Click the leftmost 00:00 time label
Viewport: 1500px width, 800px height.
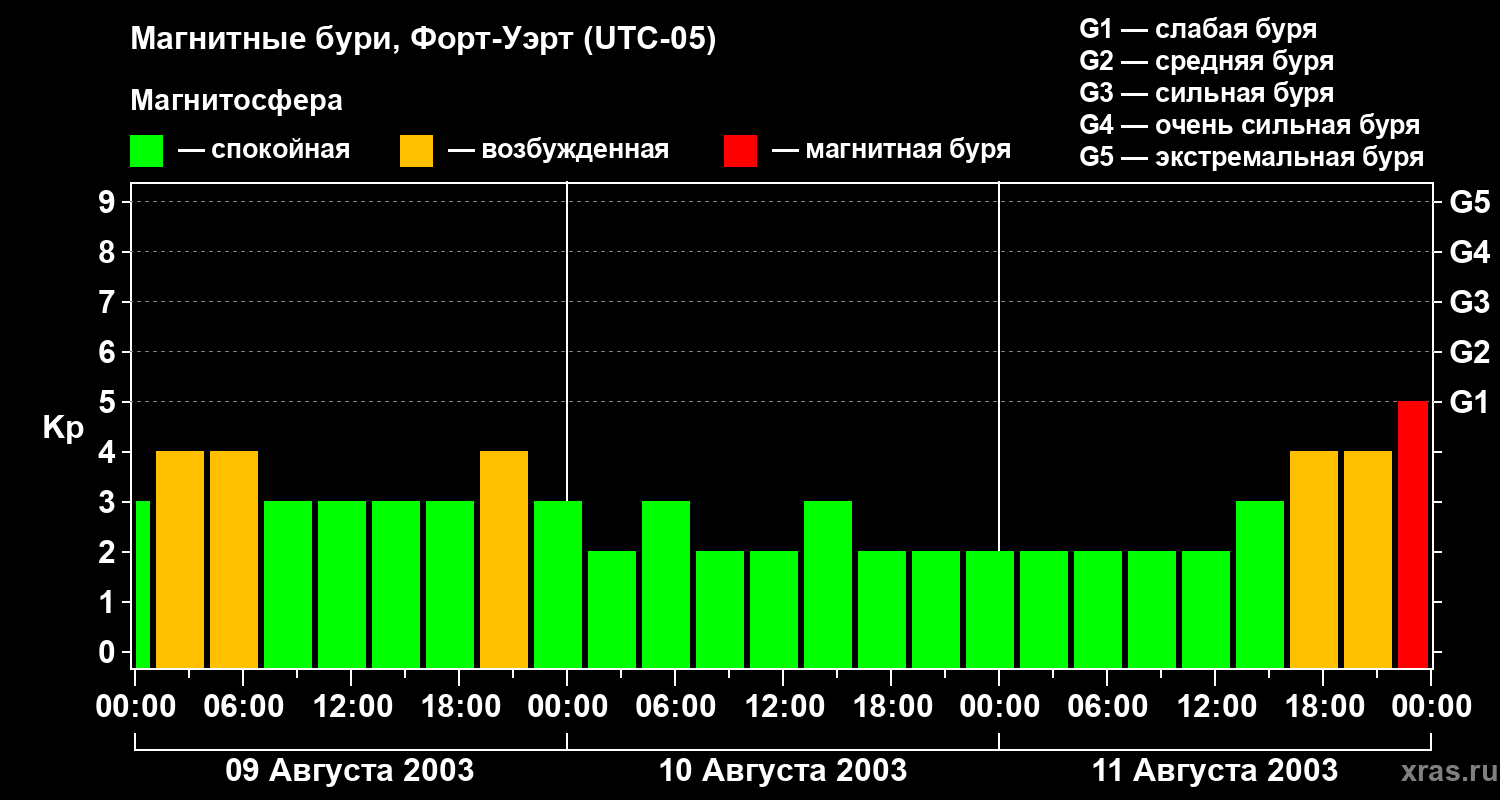[x=135, y=707]
